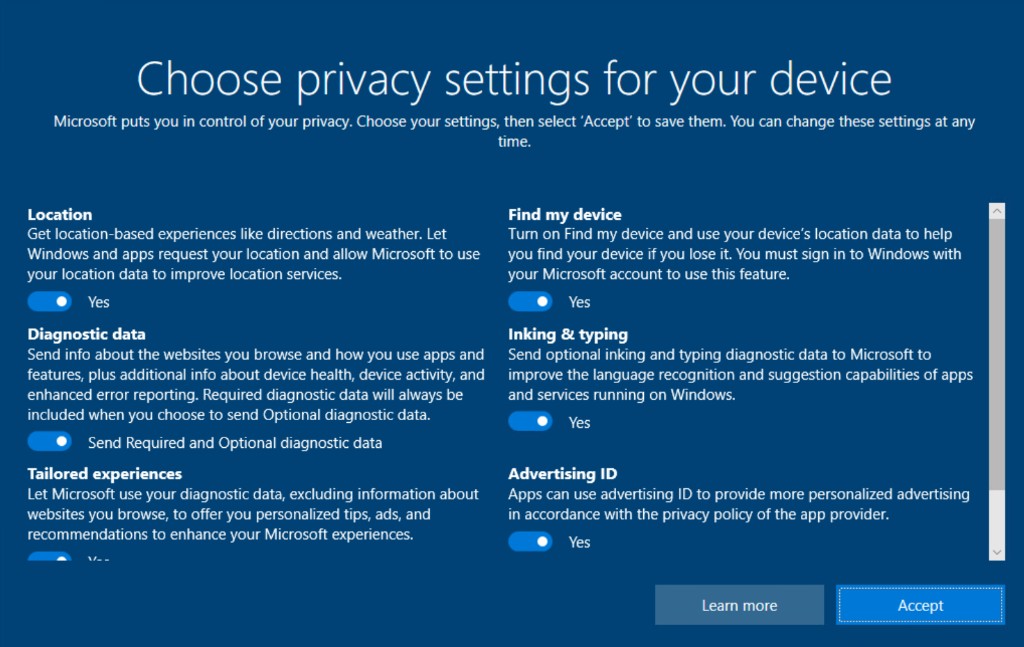The image size is (1024, 647).
Task: Click the Accept button
Action: pos(920,605)
